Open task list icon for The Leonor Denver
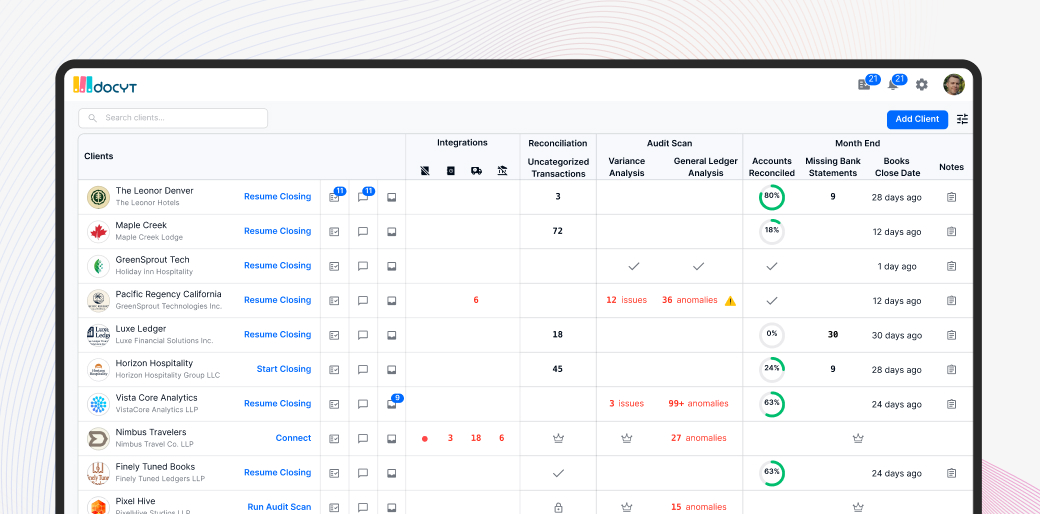The width and height of the screenshot is (1040, 514). (x=334, y=197)
